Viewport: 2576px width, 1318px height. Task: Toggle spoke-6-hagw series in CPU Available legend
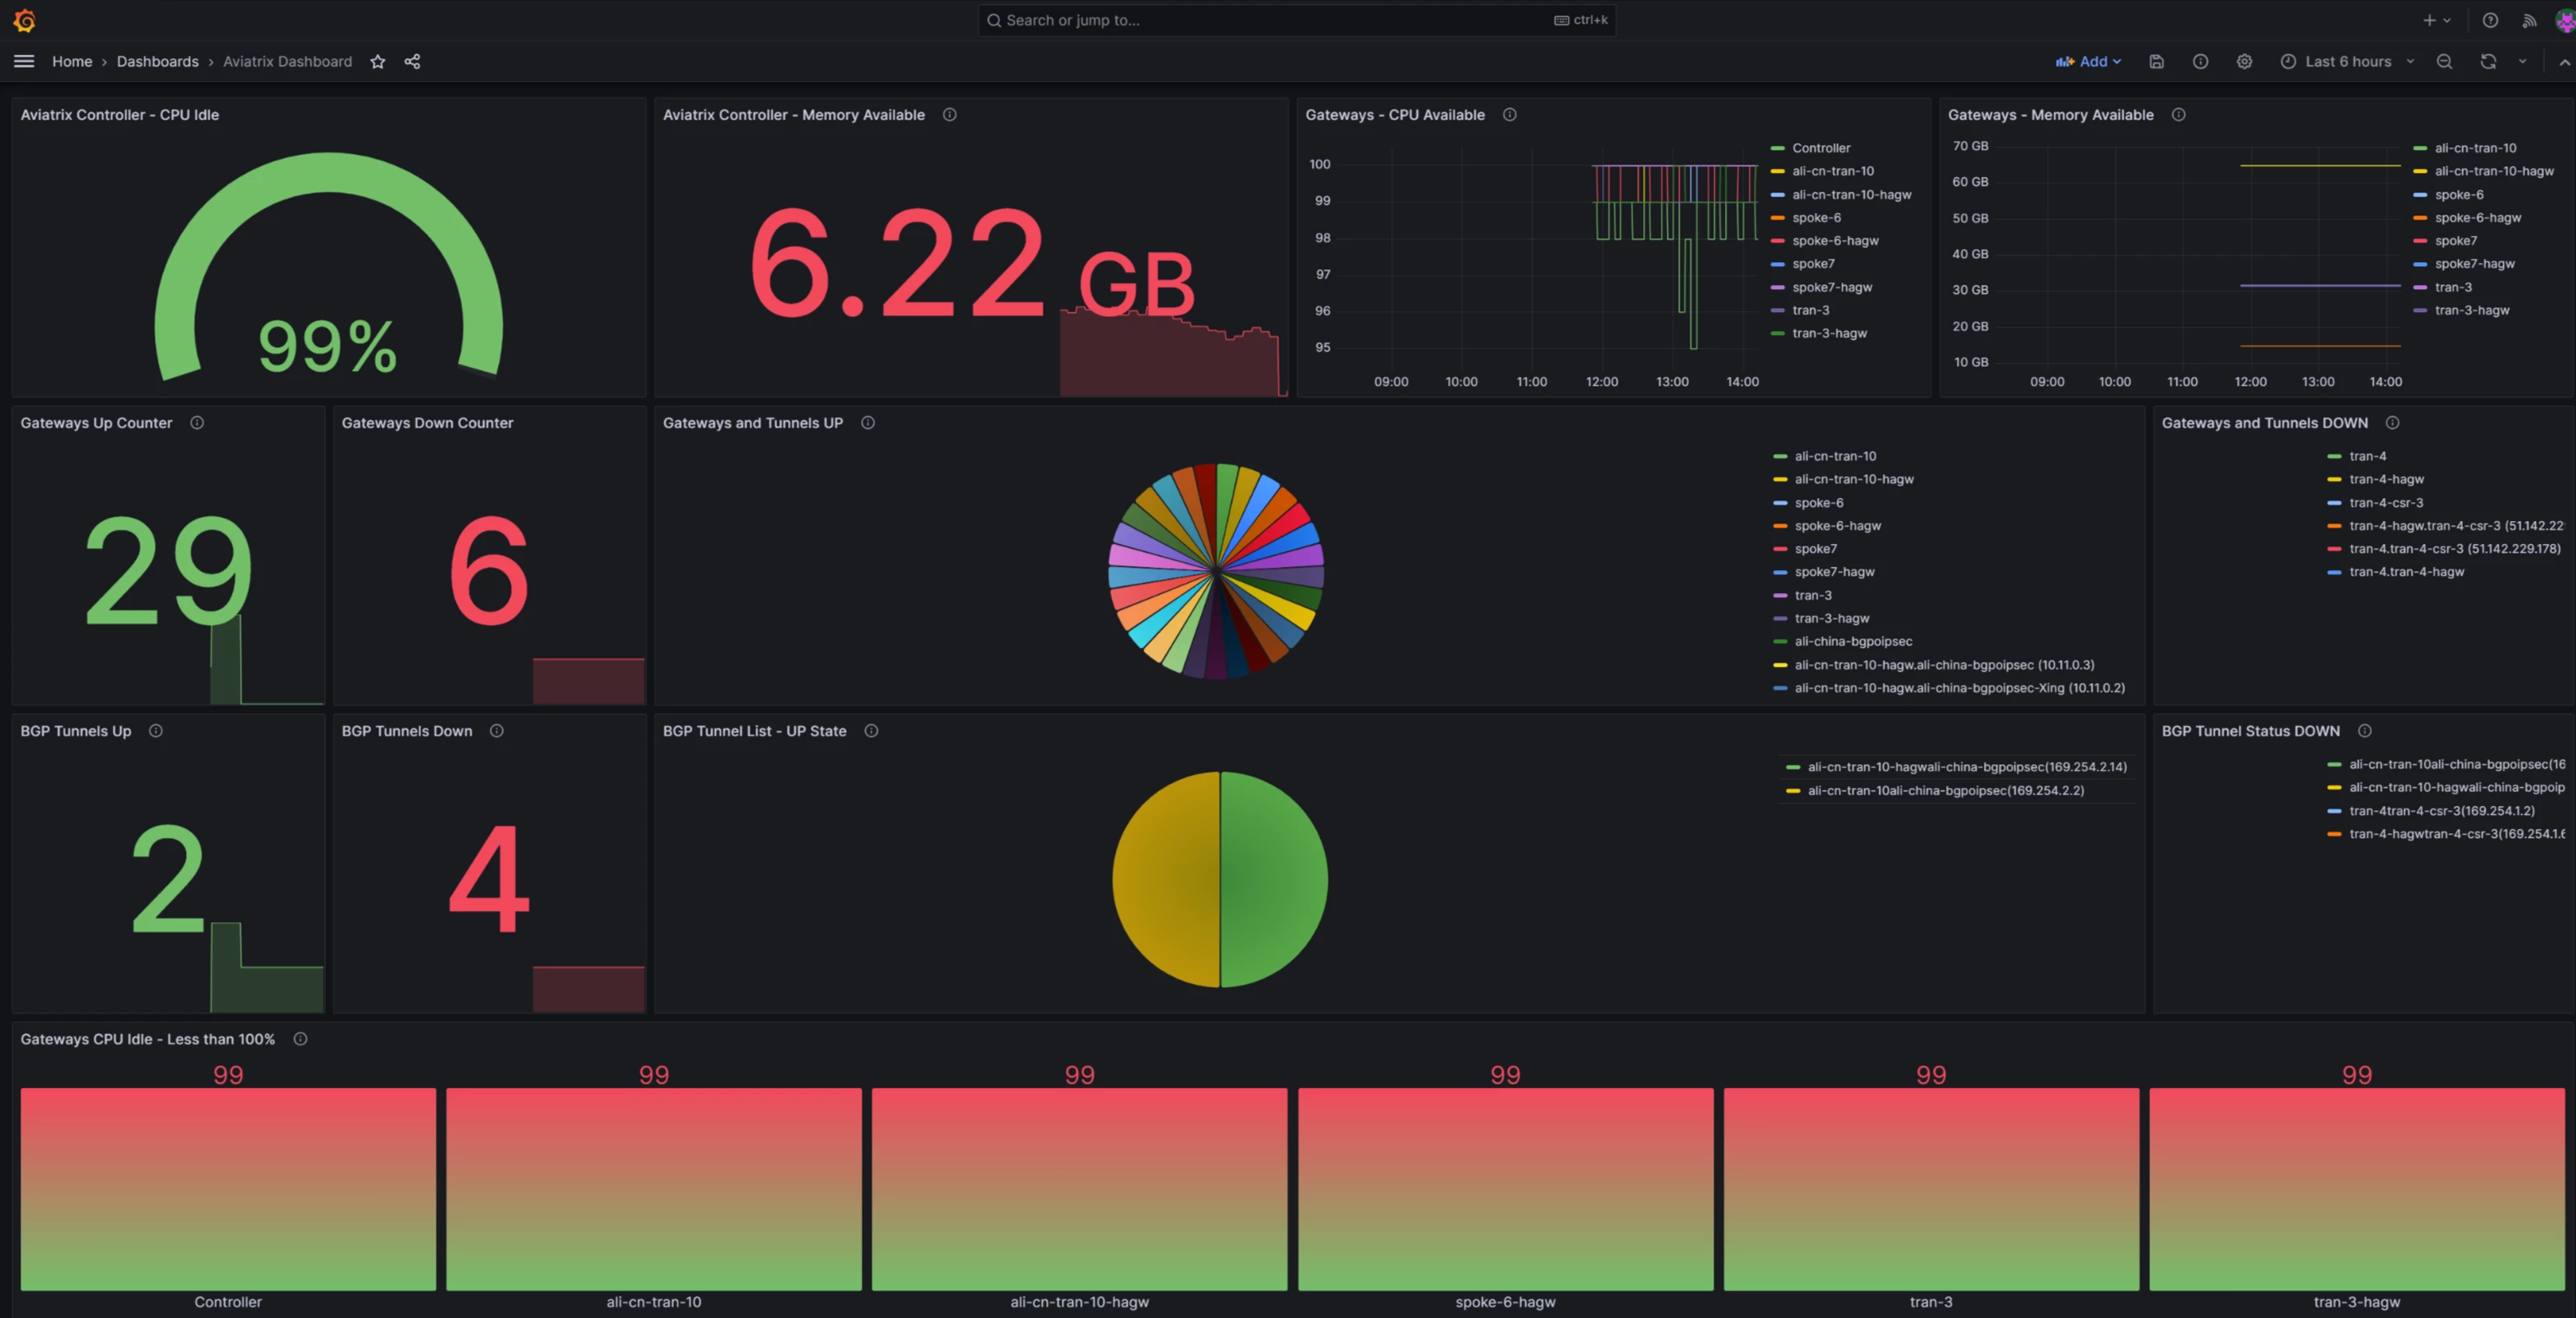1835,241
